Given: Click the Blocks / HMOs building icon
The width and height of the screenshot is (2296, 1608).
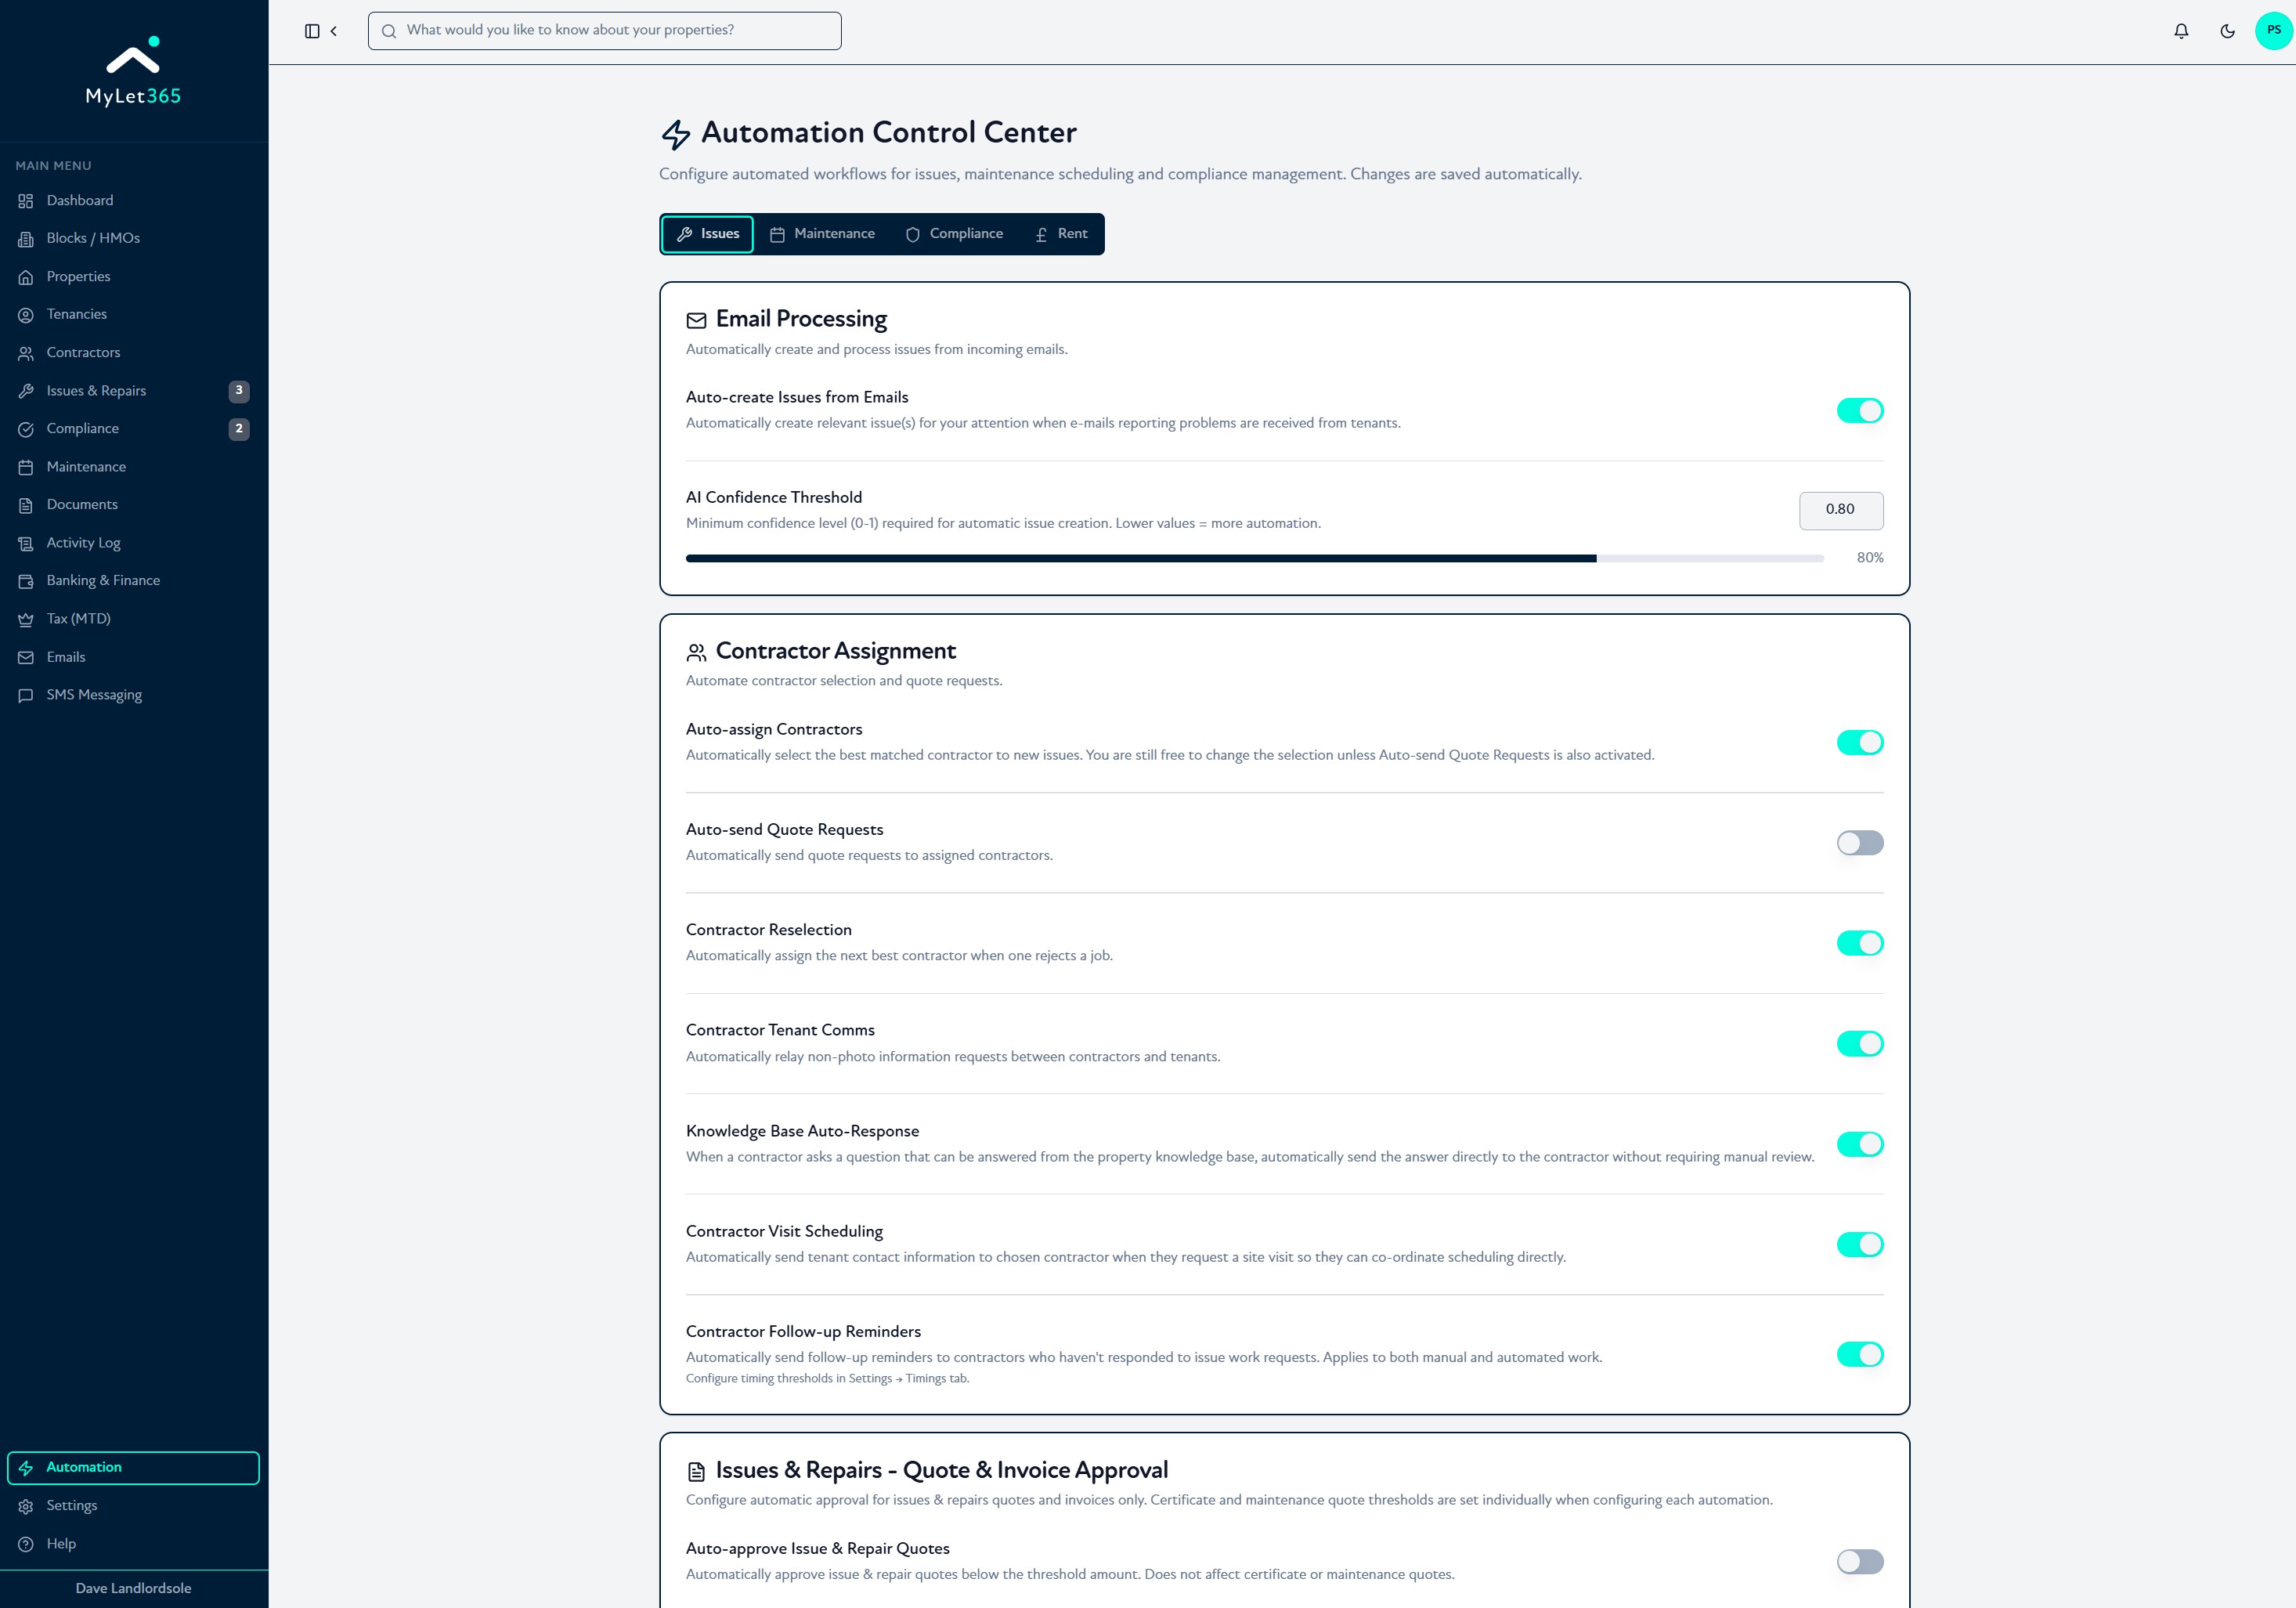Looking at the screenshot, I should [26, 239].
